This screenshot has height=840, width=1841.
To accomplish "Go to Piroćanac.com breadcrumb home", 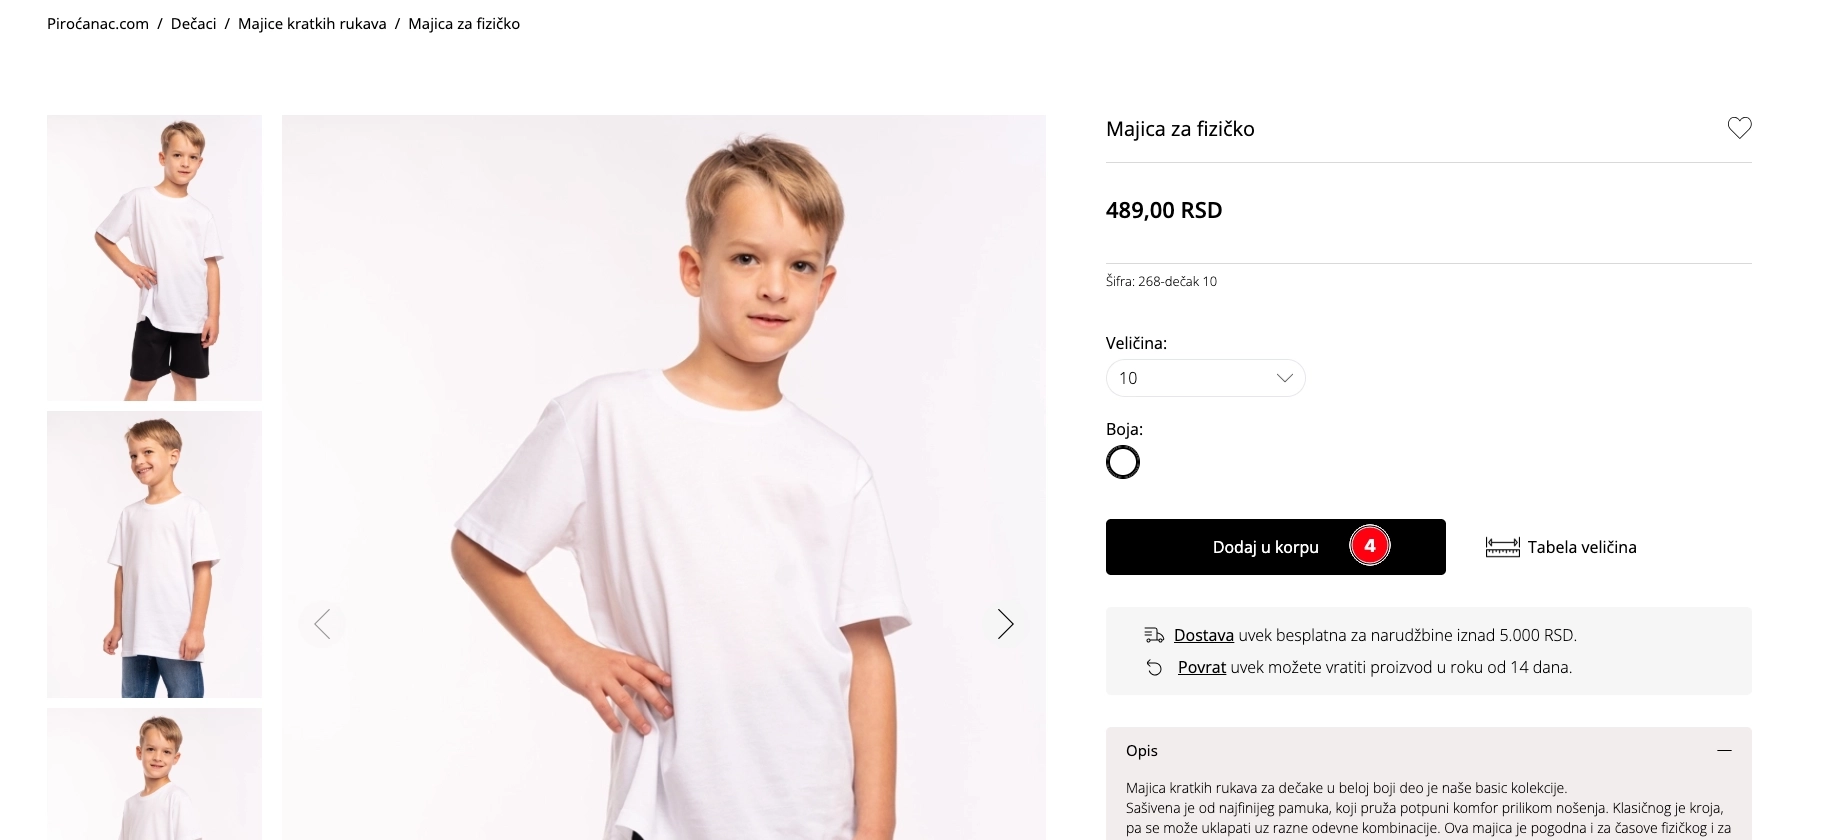I will (98, 23).
